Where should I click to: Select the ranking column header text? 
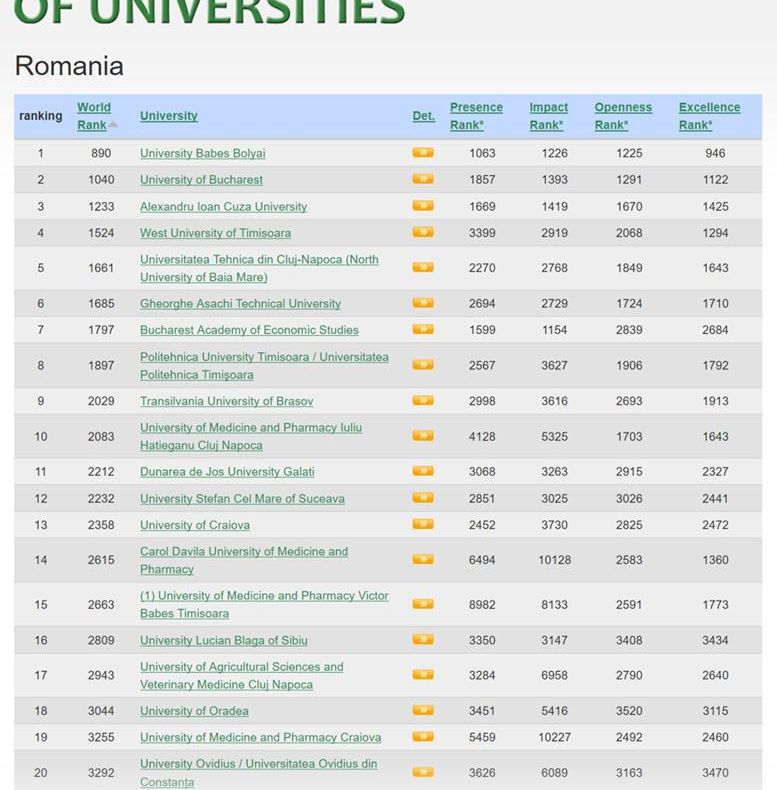coord(41,116)
